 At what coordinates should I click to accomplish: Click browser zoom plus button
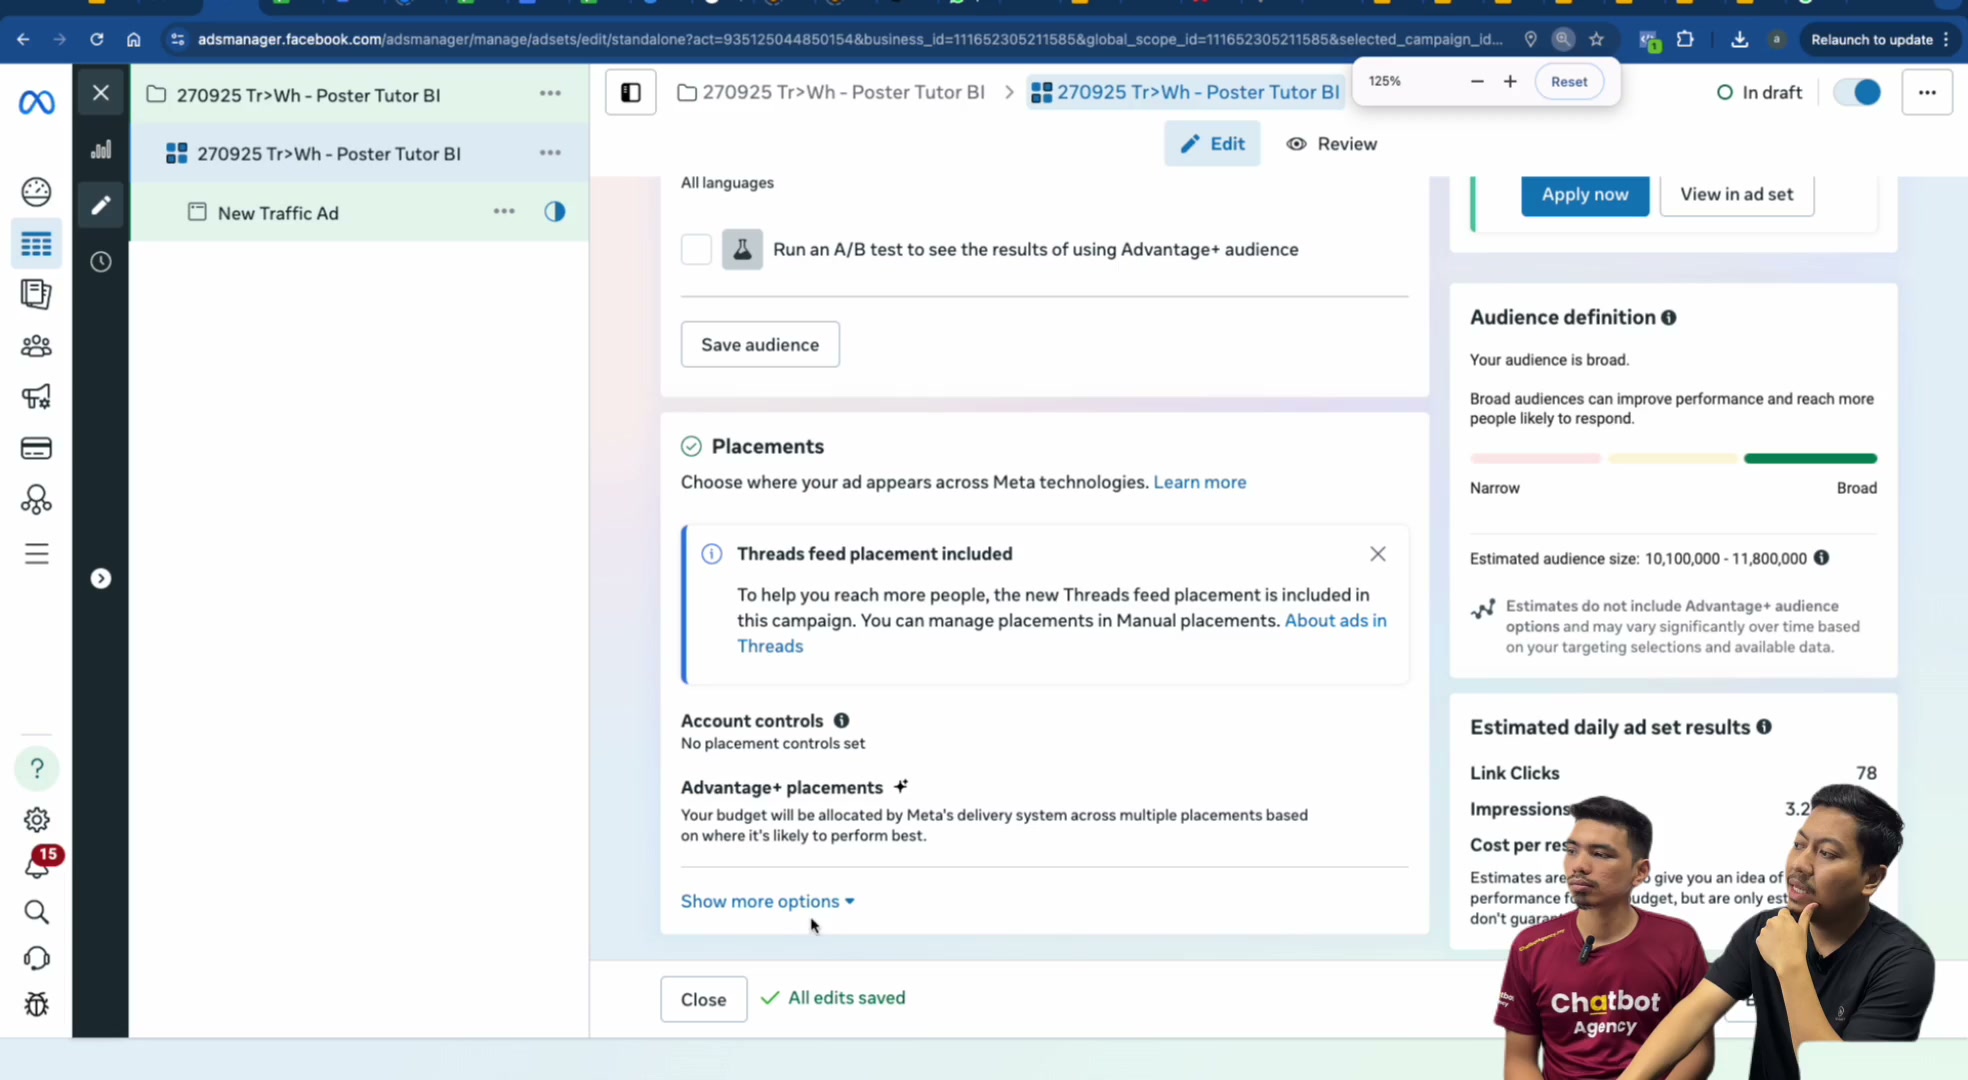pyautogui.click(x=1510, y=81)
